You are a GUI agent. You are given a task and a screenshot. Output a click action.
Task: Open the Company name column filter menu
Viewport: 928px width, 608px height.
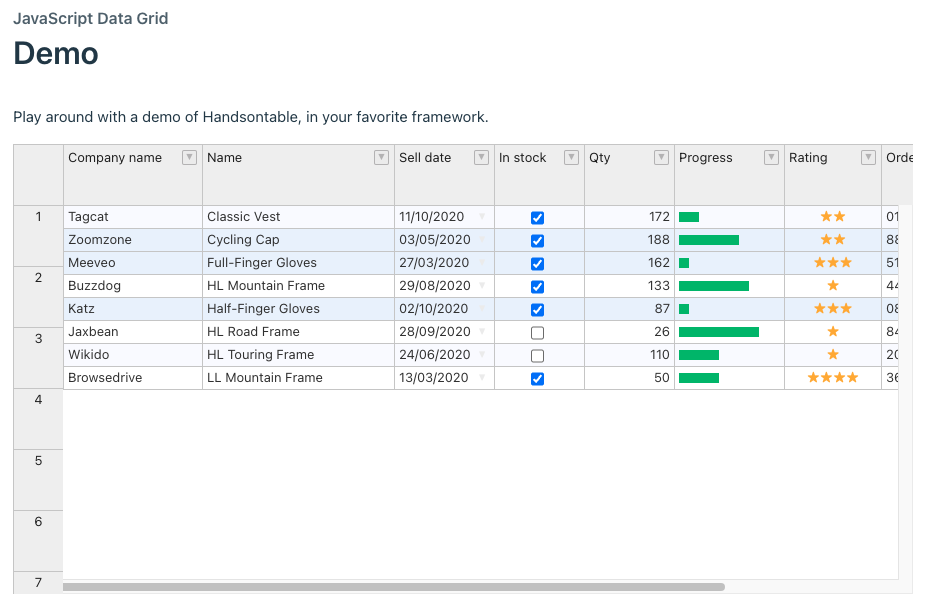coord(189,157)
